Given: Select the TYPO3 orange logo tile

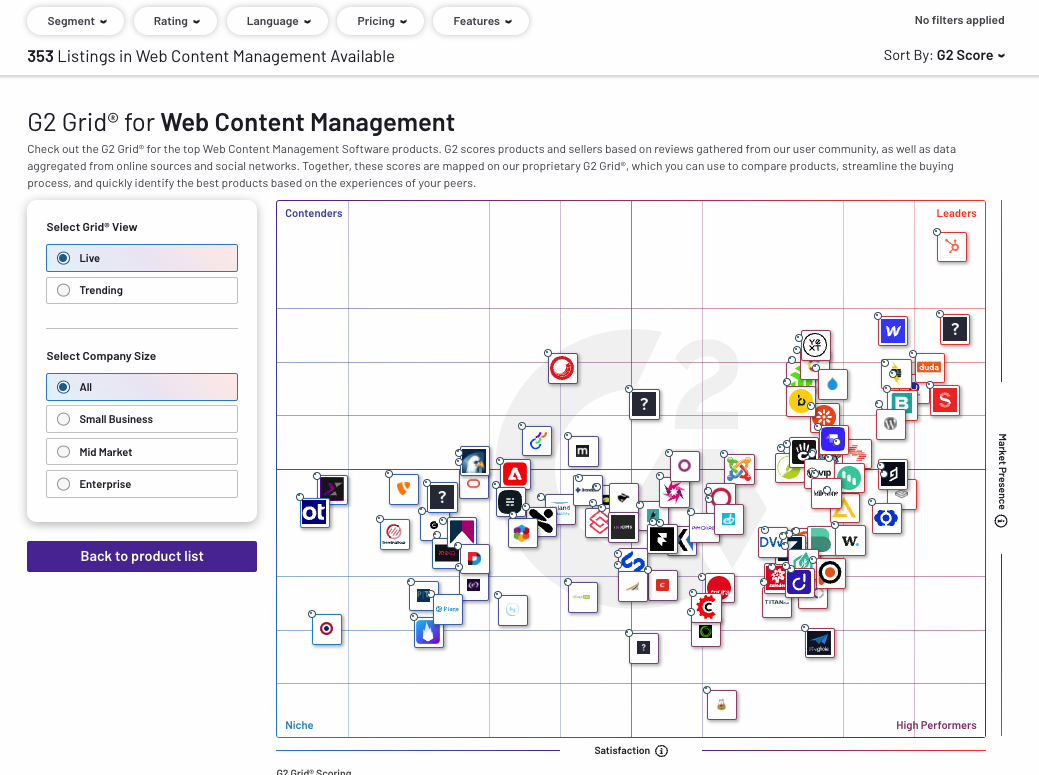Looking at the screenshot, I should pos(404,489).
